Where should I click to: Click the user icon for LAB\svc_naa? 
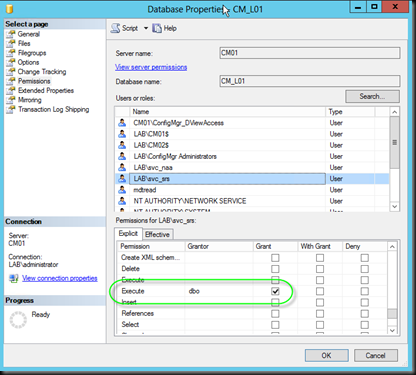point(122,167)
